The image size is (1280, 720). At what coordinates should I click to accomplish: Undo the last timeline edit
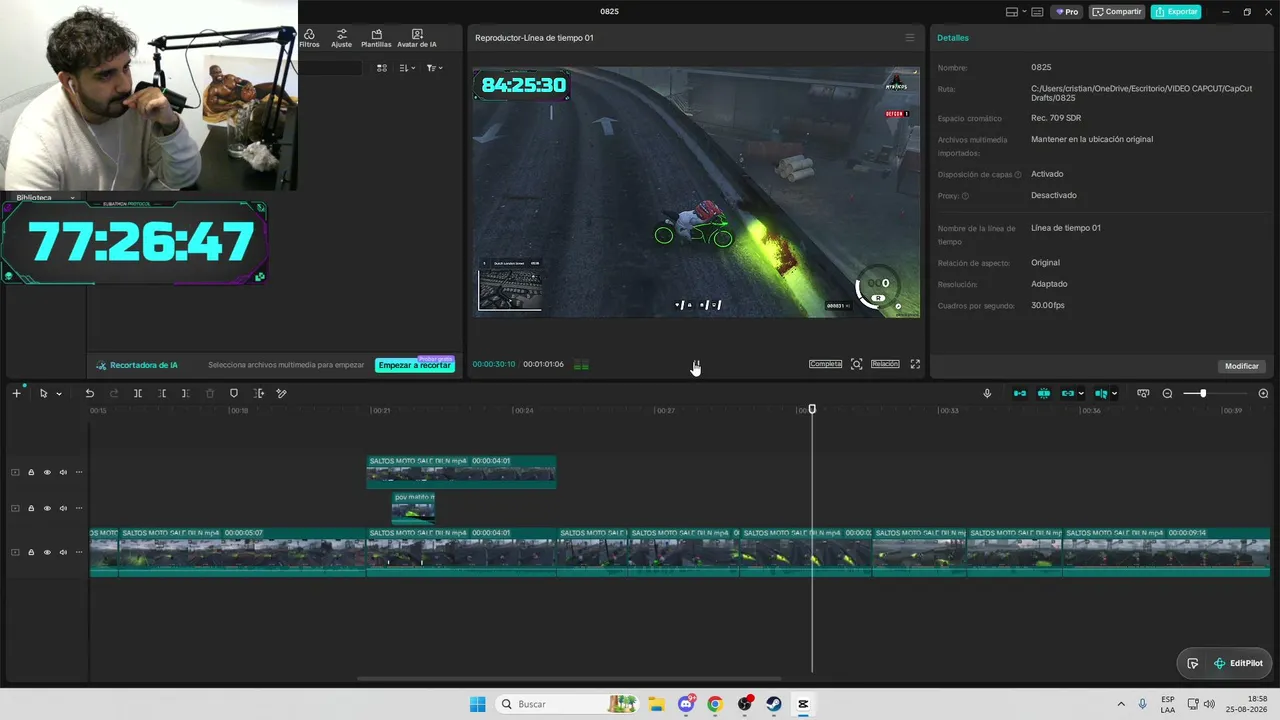(x=89, y=393)
